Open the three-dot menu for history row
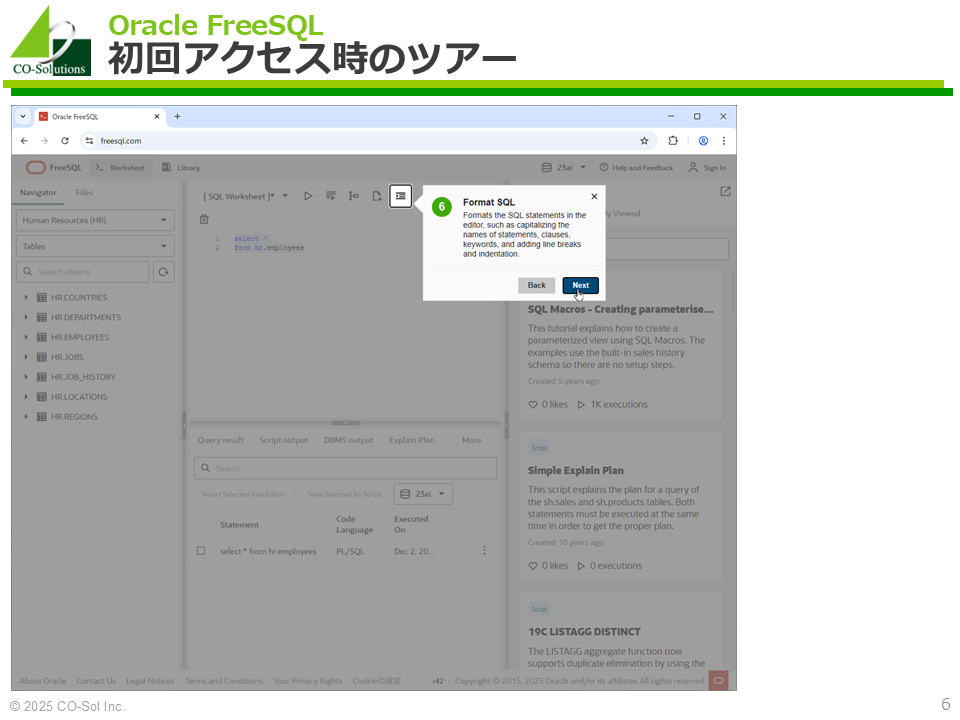The width and height of the screenshot is (960, 720). (485, 551)
